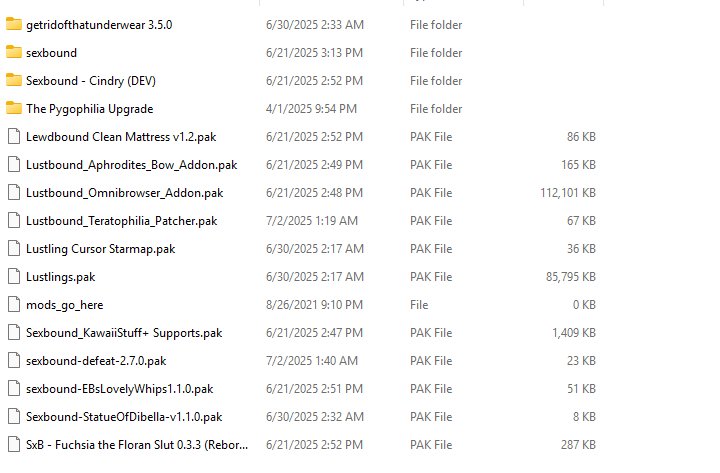Click the file icon of Lustbound_Aphrodites_Bow_Addon.pak
720x473 pixels.
click(14, 164)
